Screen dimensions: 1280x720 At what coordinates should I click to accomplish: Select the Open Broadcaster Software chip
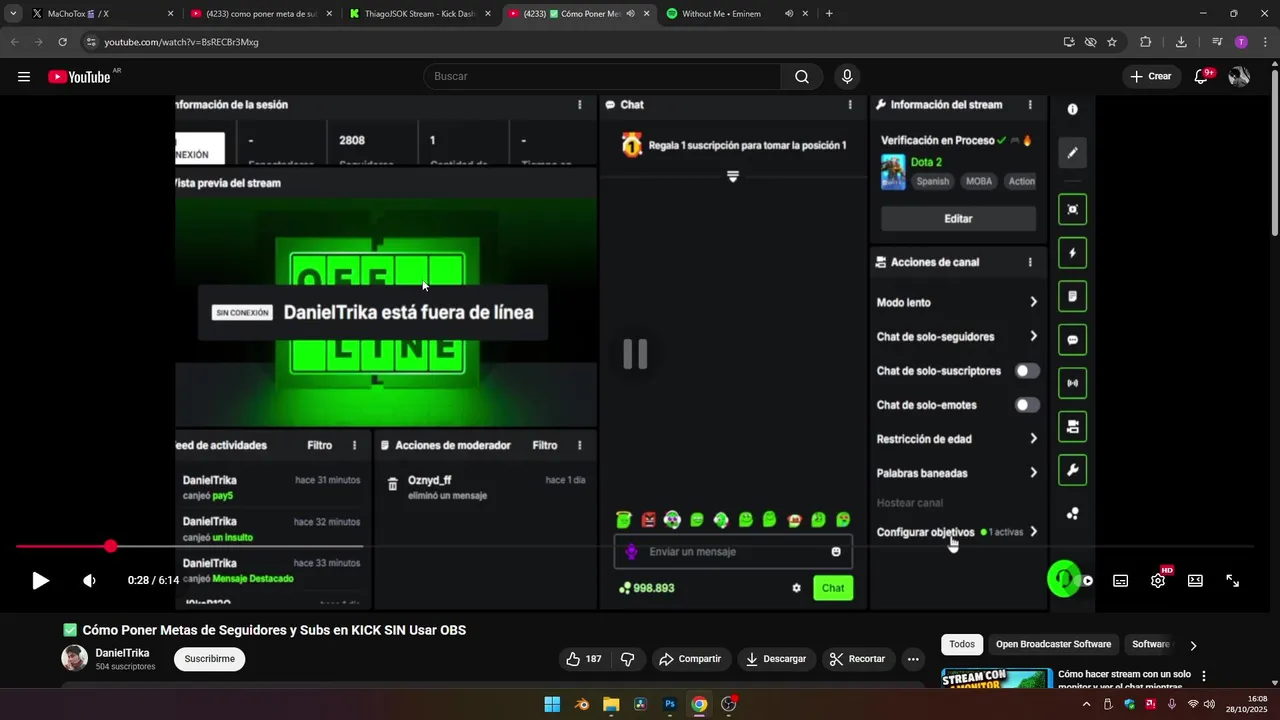coord(1053,645)
